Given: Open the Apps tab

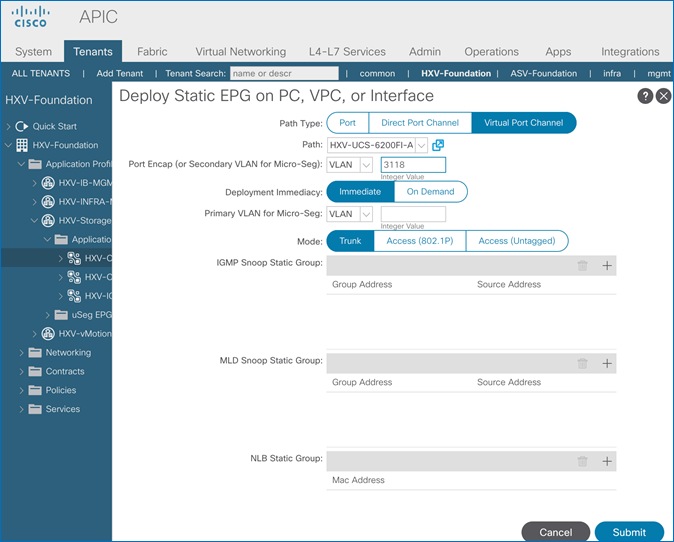Looking at the screenshot, I should coord(558,52).
